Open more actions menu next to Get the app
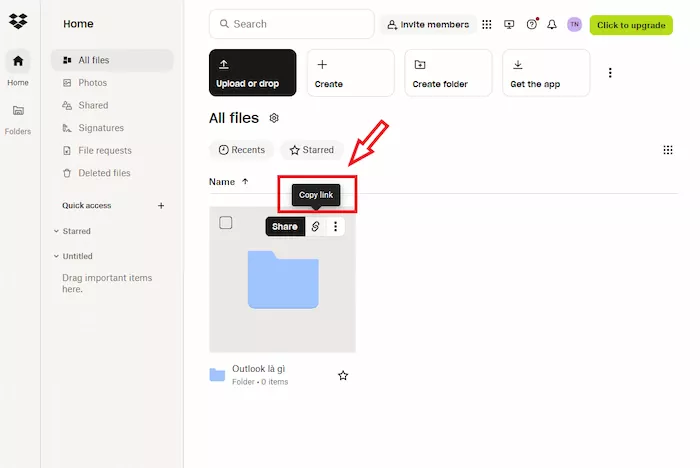700x468 pixels. point(610,73)
